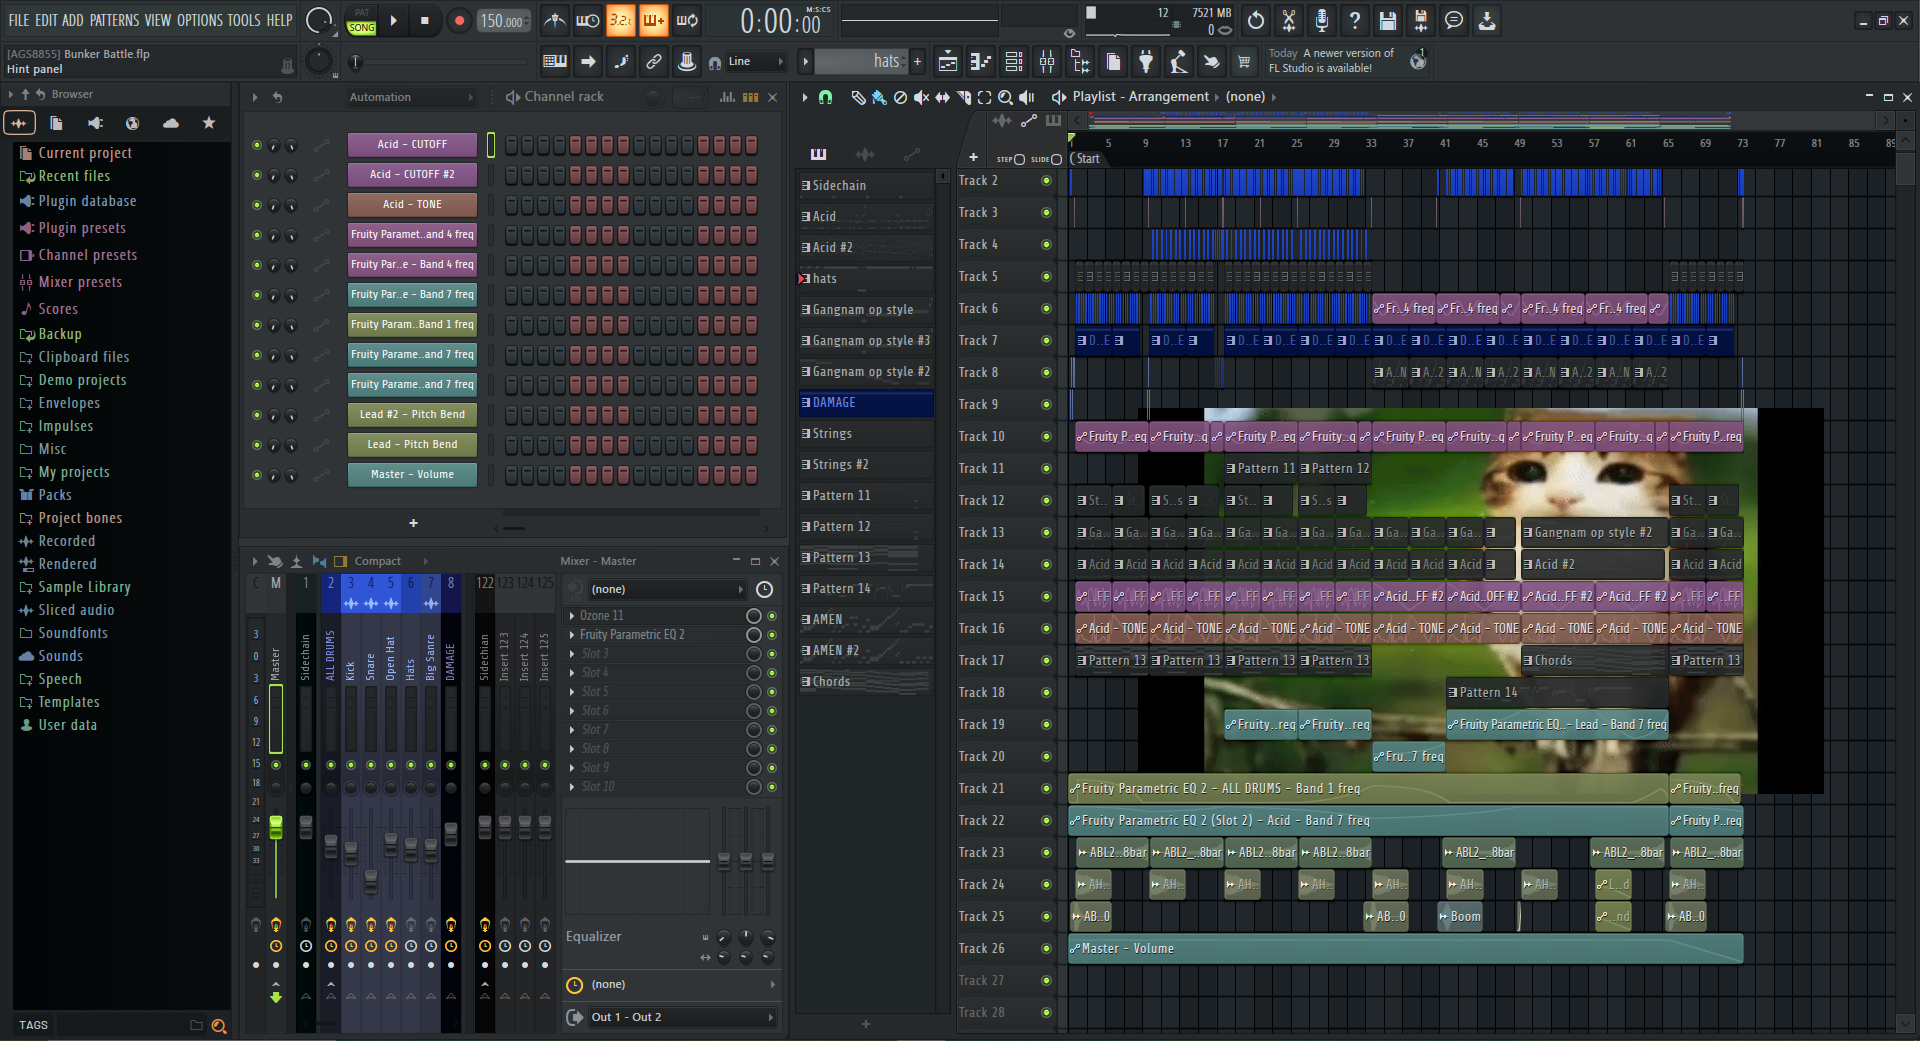Click the save project floppy icon
This screenshot has width=1920, height=1041.
coord(1387,20)
